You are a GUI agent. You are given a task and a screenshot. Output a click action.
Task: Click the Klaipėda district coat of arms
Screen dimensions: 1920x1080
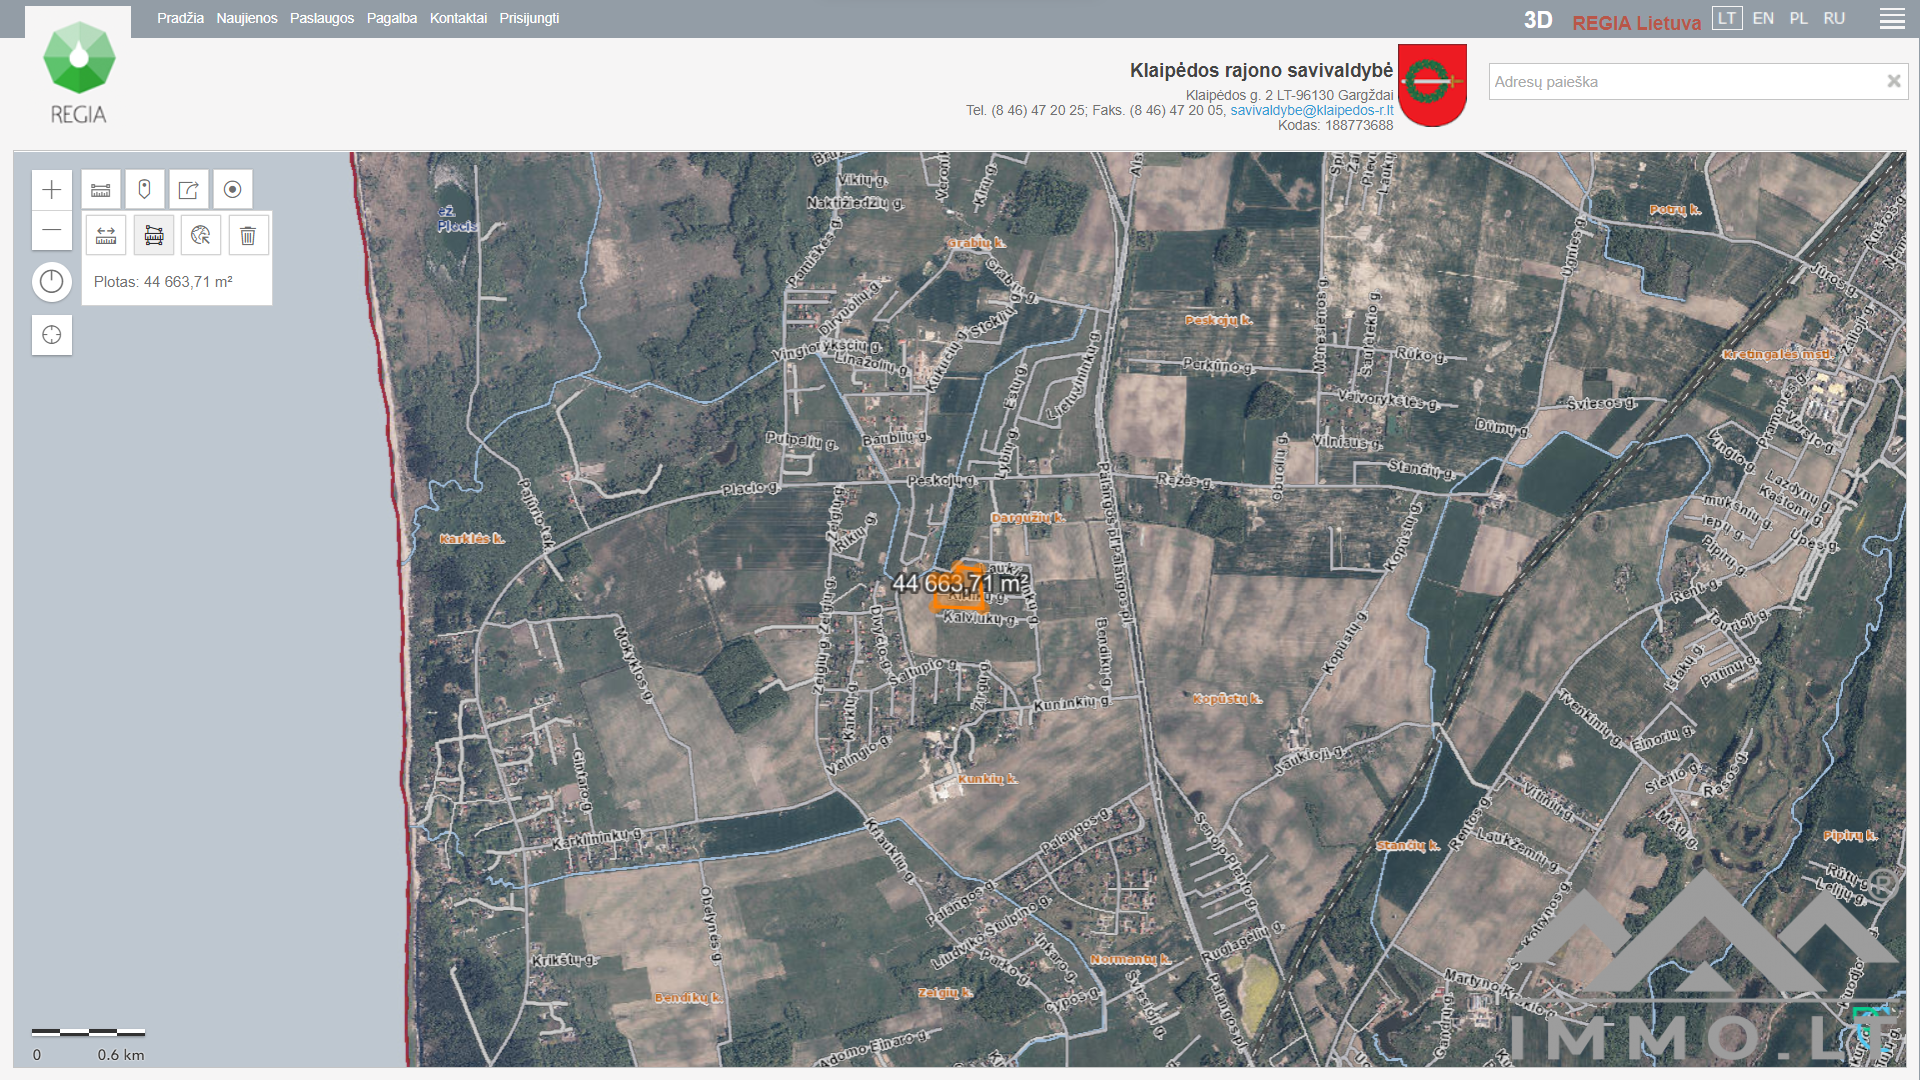tap(1432, 85)
